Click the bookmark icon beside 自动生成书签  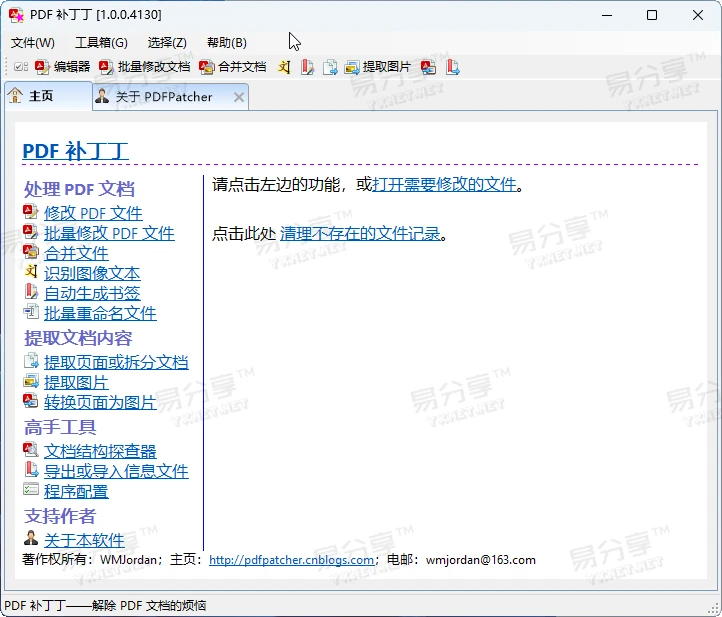point(31,291)
